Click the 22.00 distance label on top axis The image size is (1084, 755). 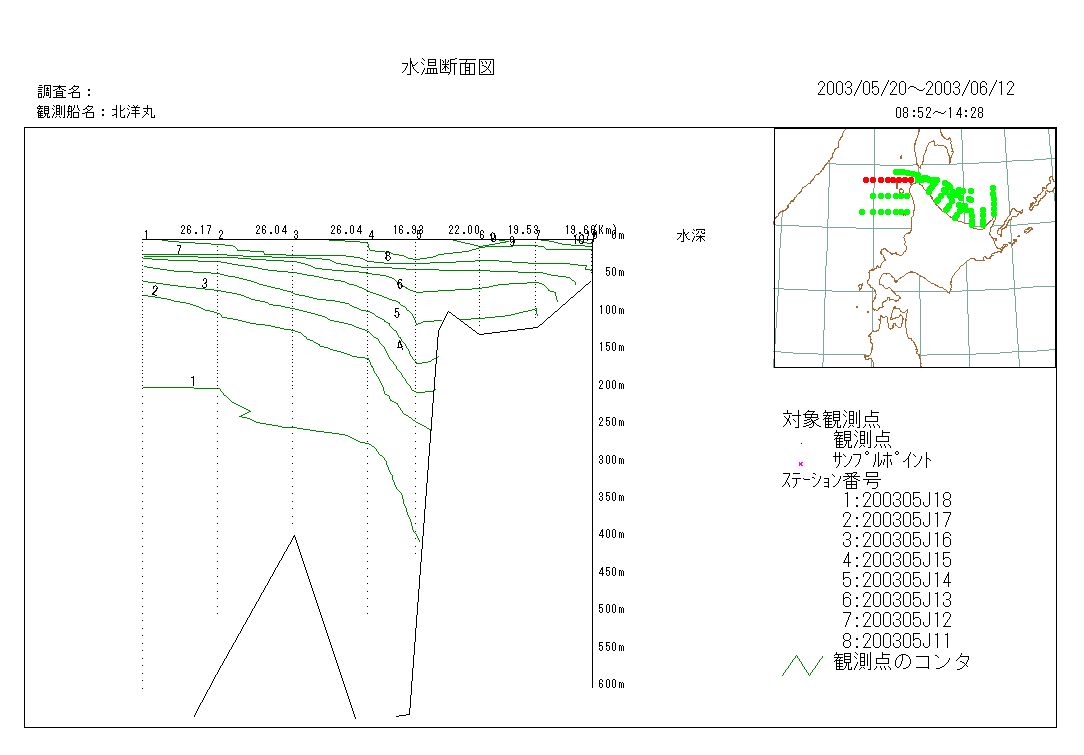click(x=463, y=230)
